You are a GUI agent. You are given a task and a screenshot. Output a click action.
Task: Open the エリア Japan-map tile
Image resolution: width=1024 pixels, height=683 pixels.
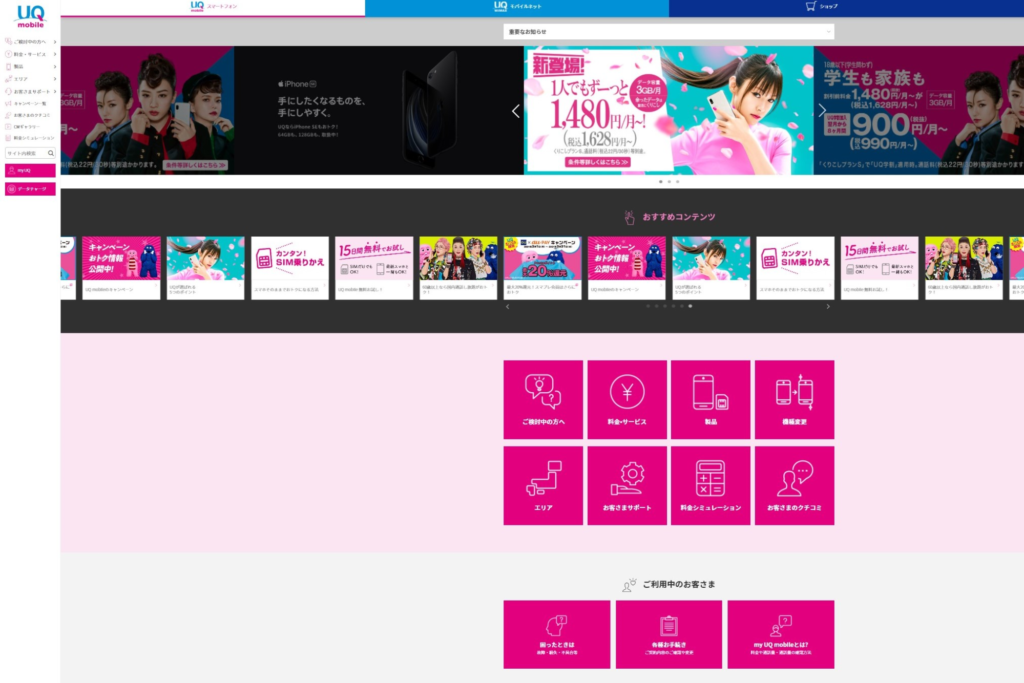[543, 486]
